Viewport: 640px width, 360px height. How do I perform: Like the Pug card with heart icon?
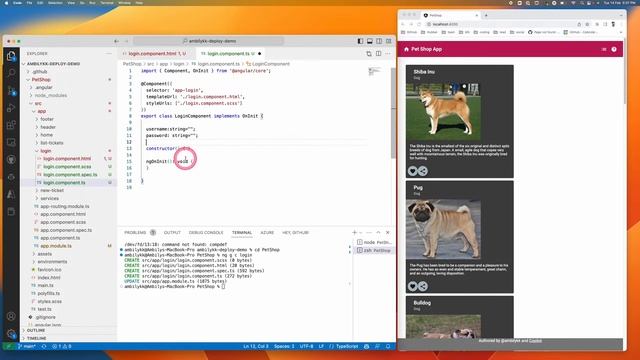(412, 286)
